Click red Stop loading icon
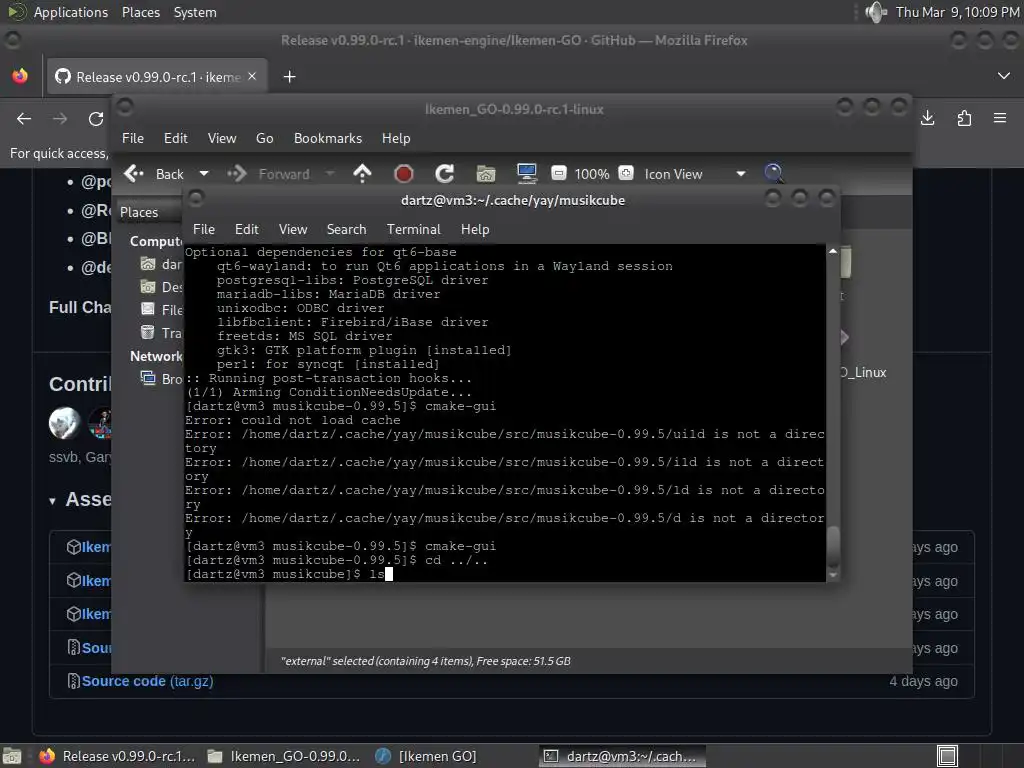The height and width of the screenshot is (768, 1024). (404, 174)
